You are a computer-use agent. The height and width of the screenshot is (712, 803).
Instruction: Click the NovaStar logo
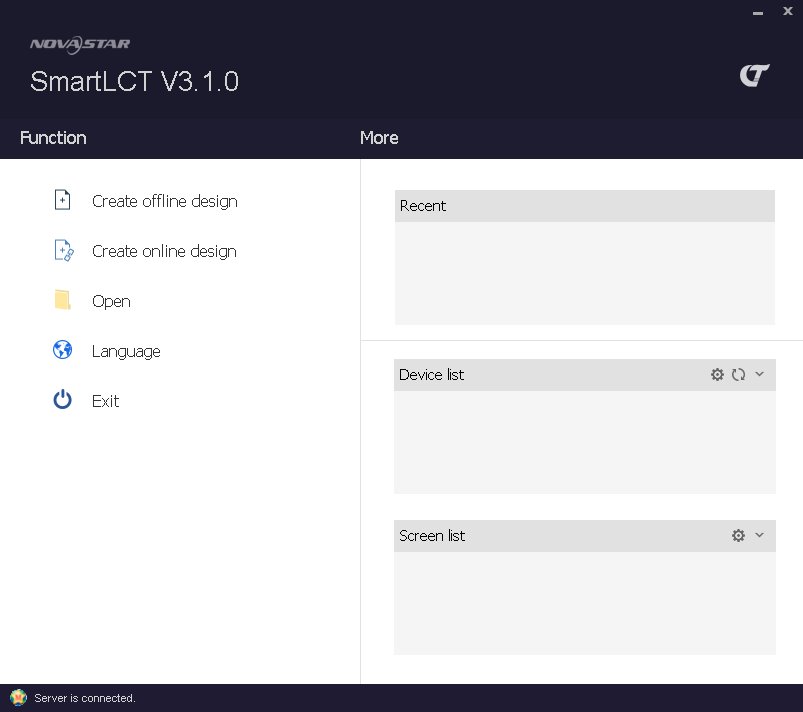(80, 43)
